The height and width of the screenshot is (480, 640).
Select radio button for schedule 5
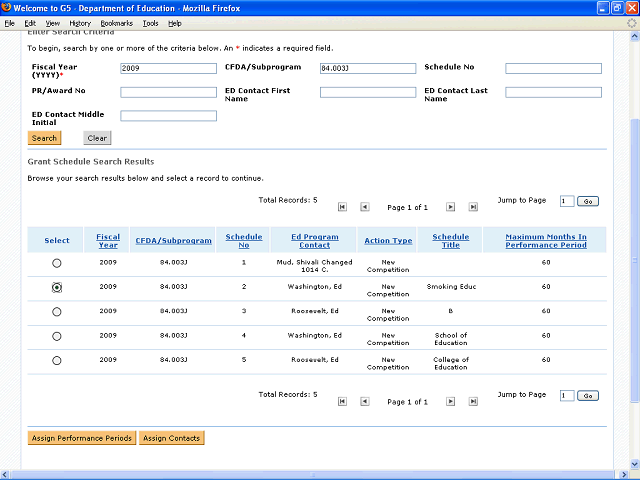pos(57,360)
